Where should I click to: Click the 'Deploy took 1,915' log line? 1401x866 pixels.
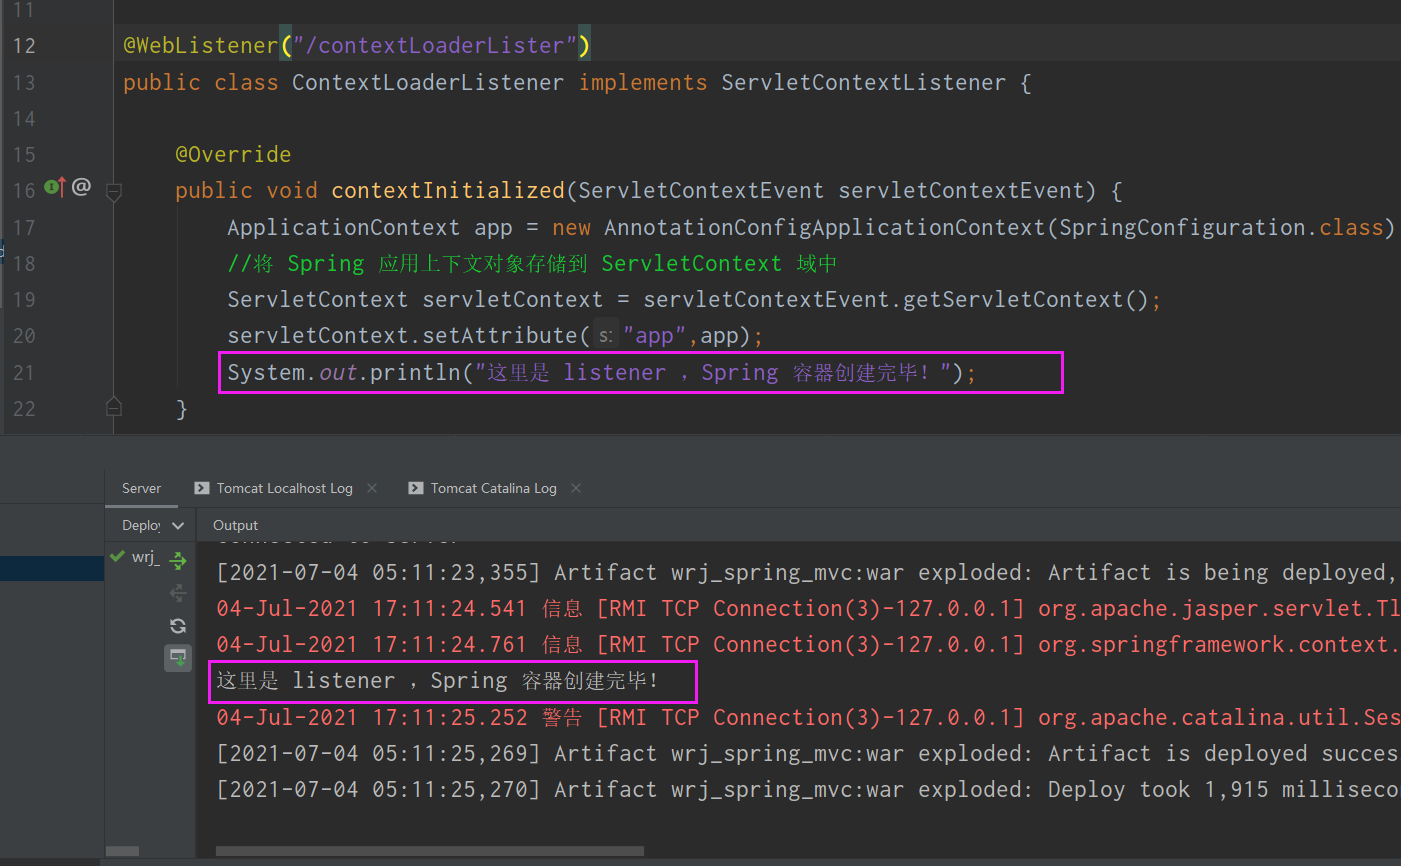pos(808,790)
